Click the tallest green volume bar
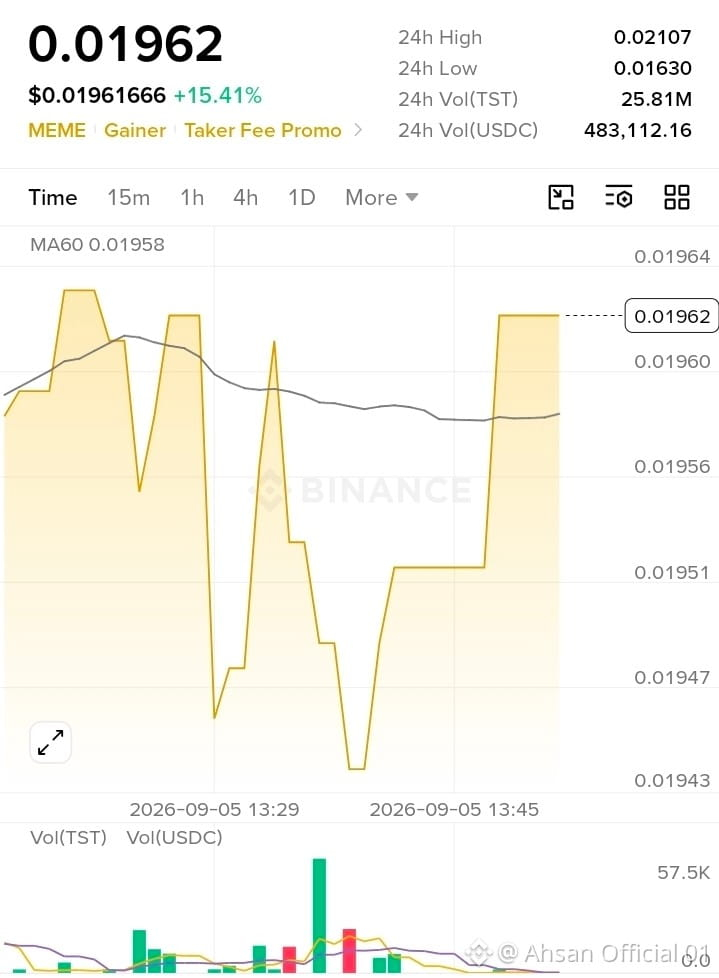Image resolution: width=719 pixels, height=978 pixels. click(319, 915)
